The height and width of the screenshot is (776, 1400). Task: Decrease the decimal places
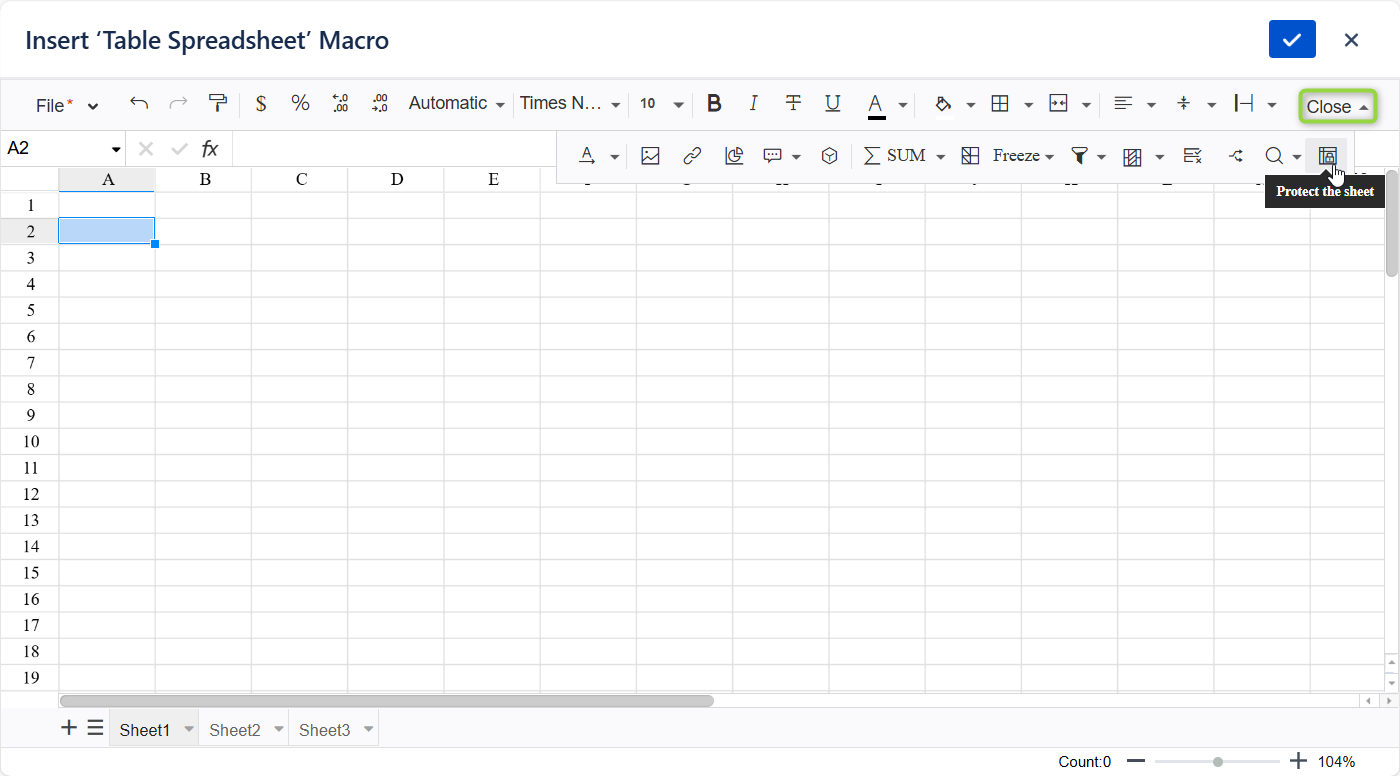coord(340,104)
